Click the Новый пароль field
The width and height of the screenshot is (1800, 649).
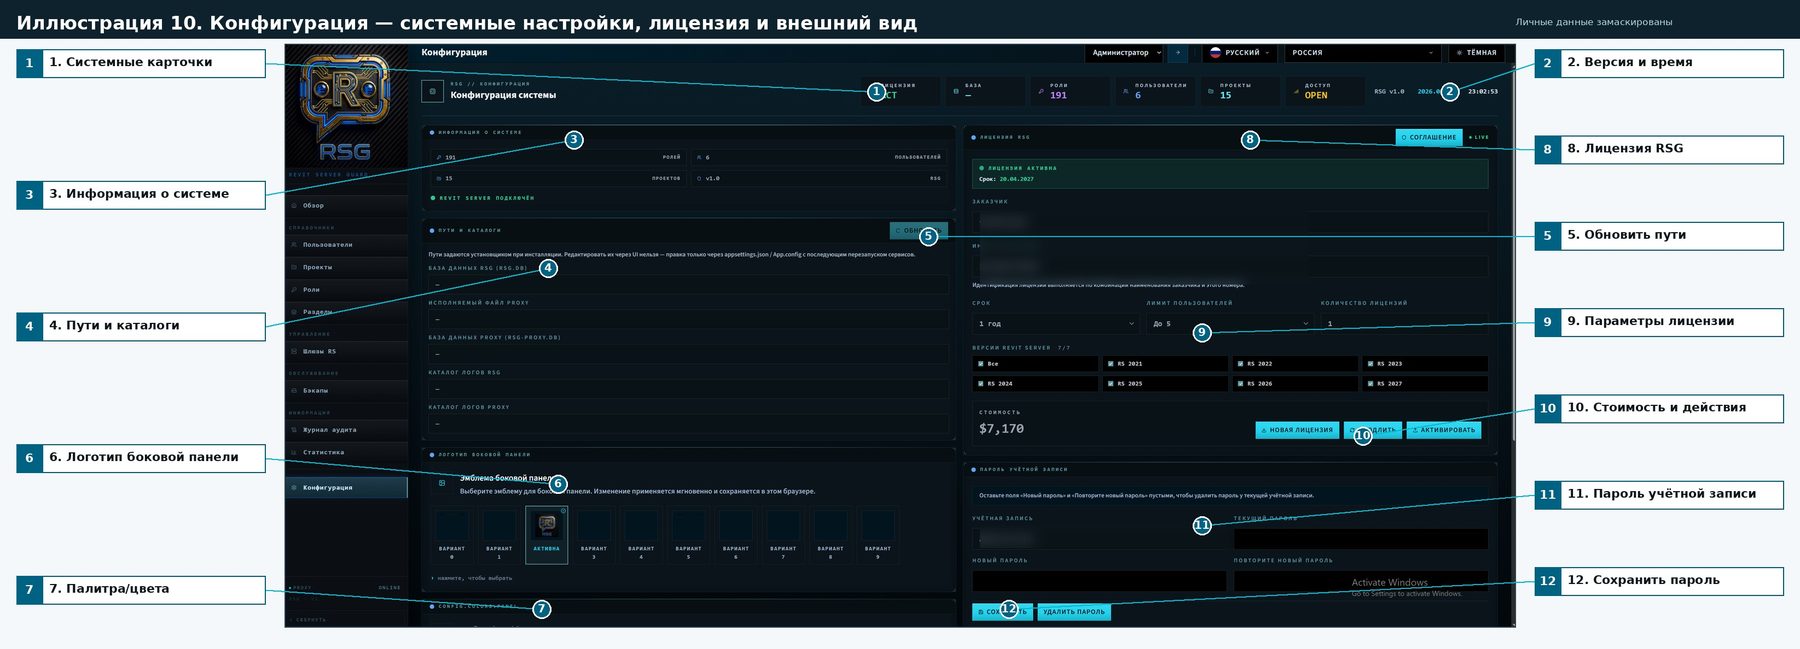pyautogui.click(x=1099, y=581)
